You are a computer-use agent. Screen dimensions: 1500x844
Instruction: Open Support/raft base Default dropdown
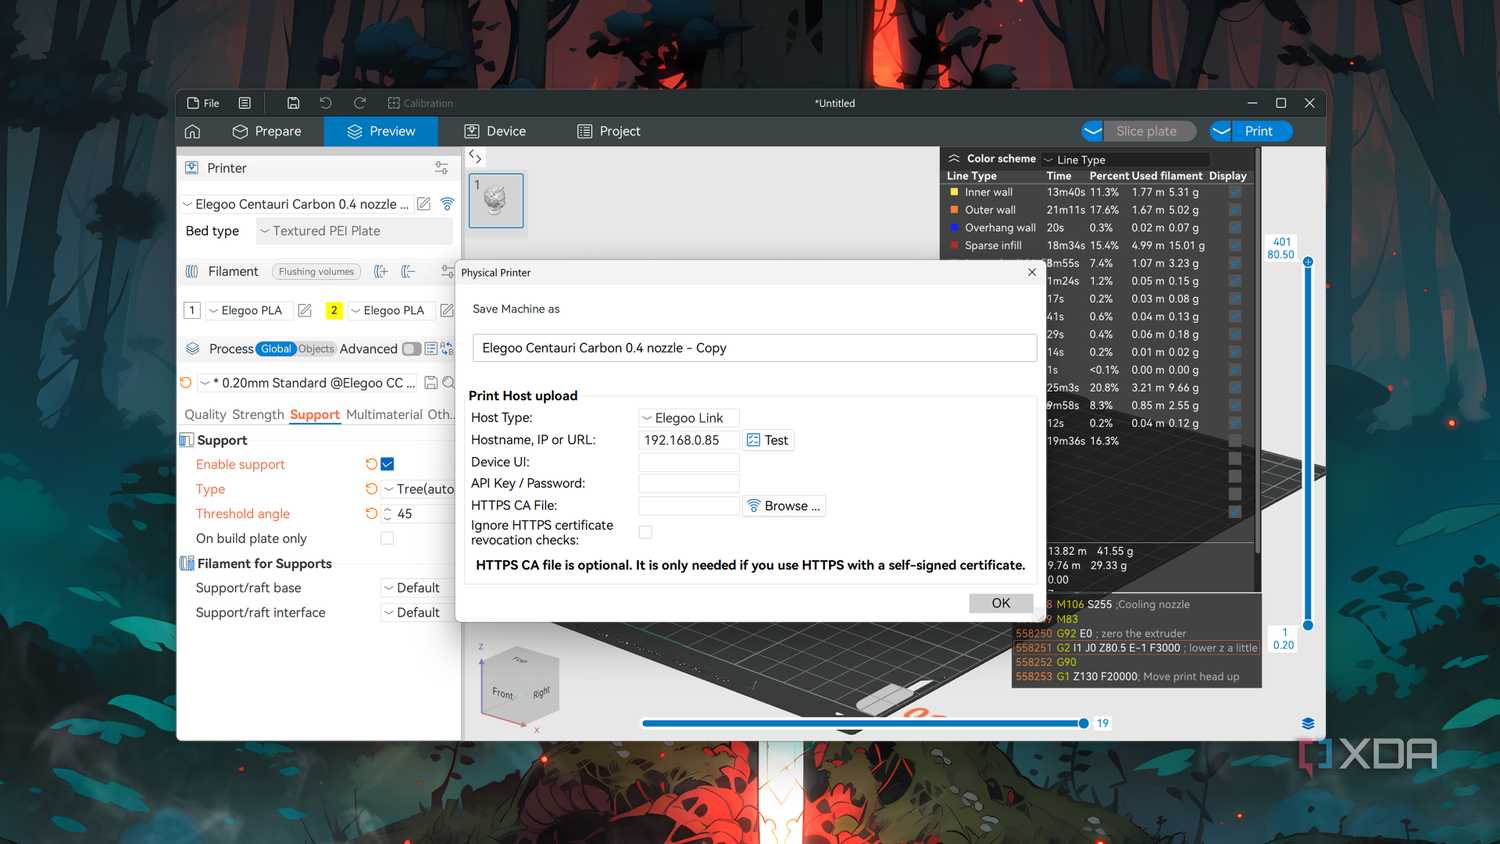417,588
